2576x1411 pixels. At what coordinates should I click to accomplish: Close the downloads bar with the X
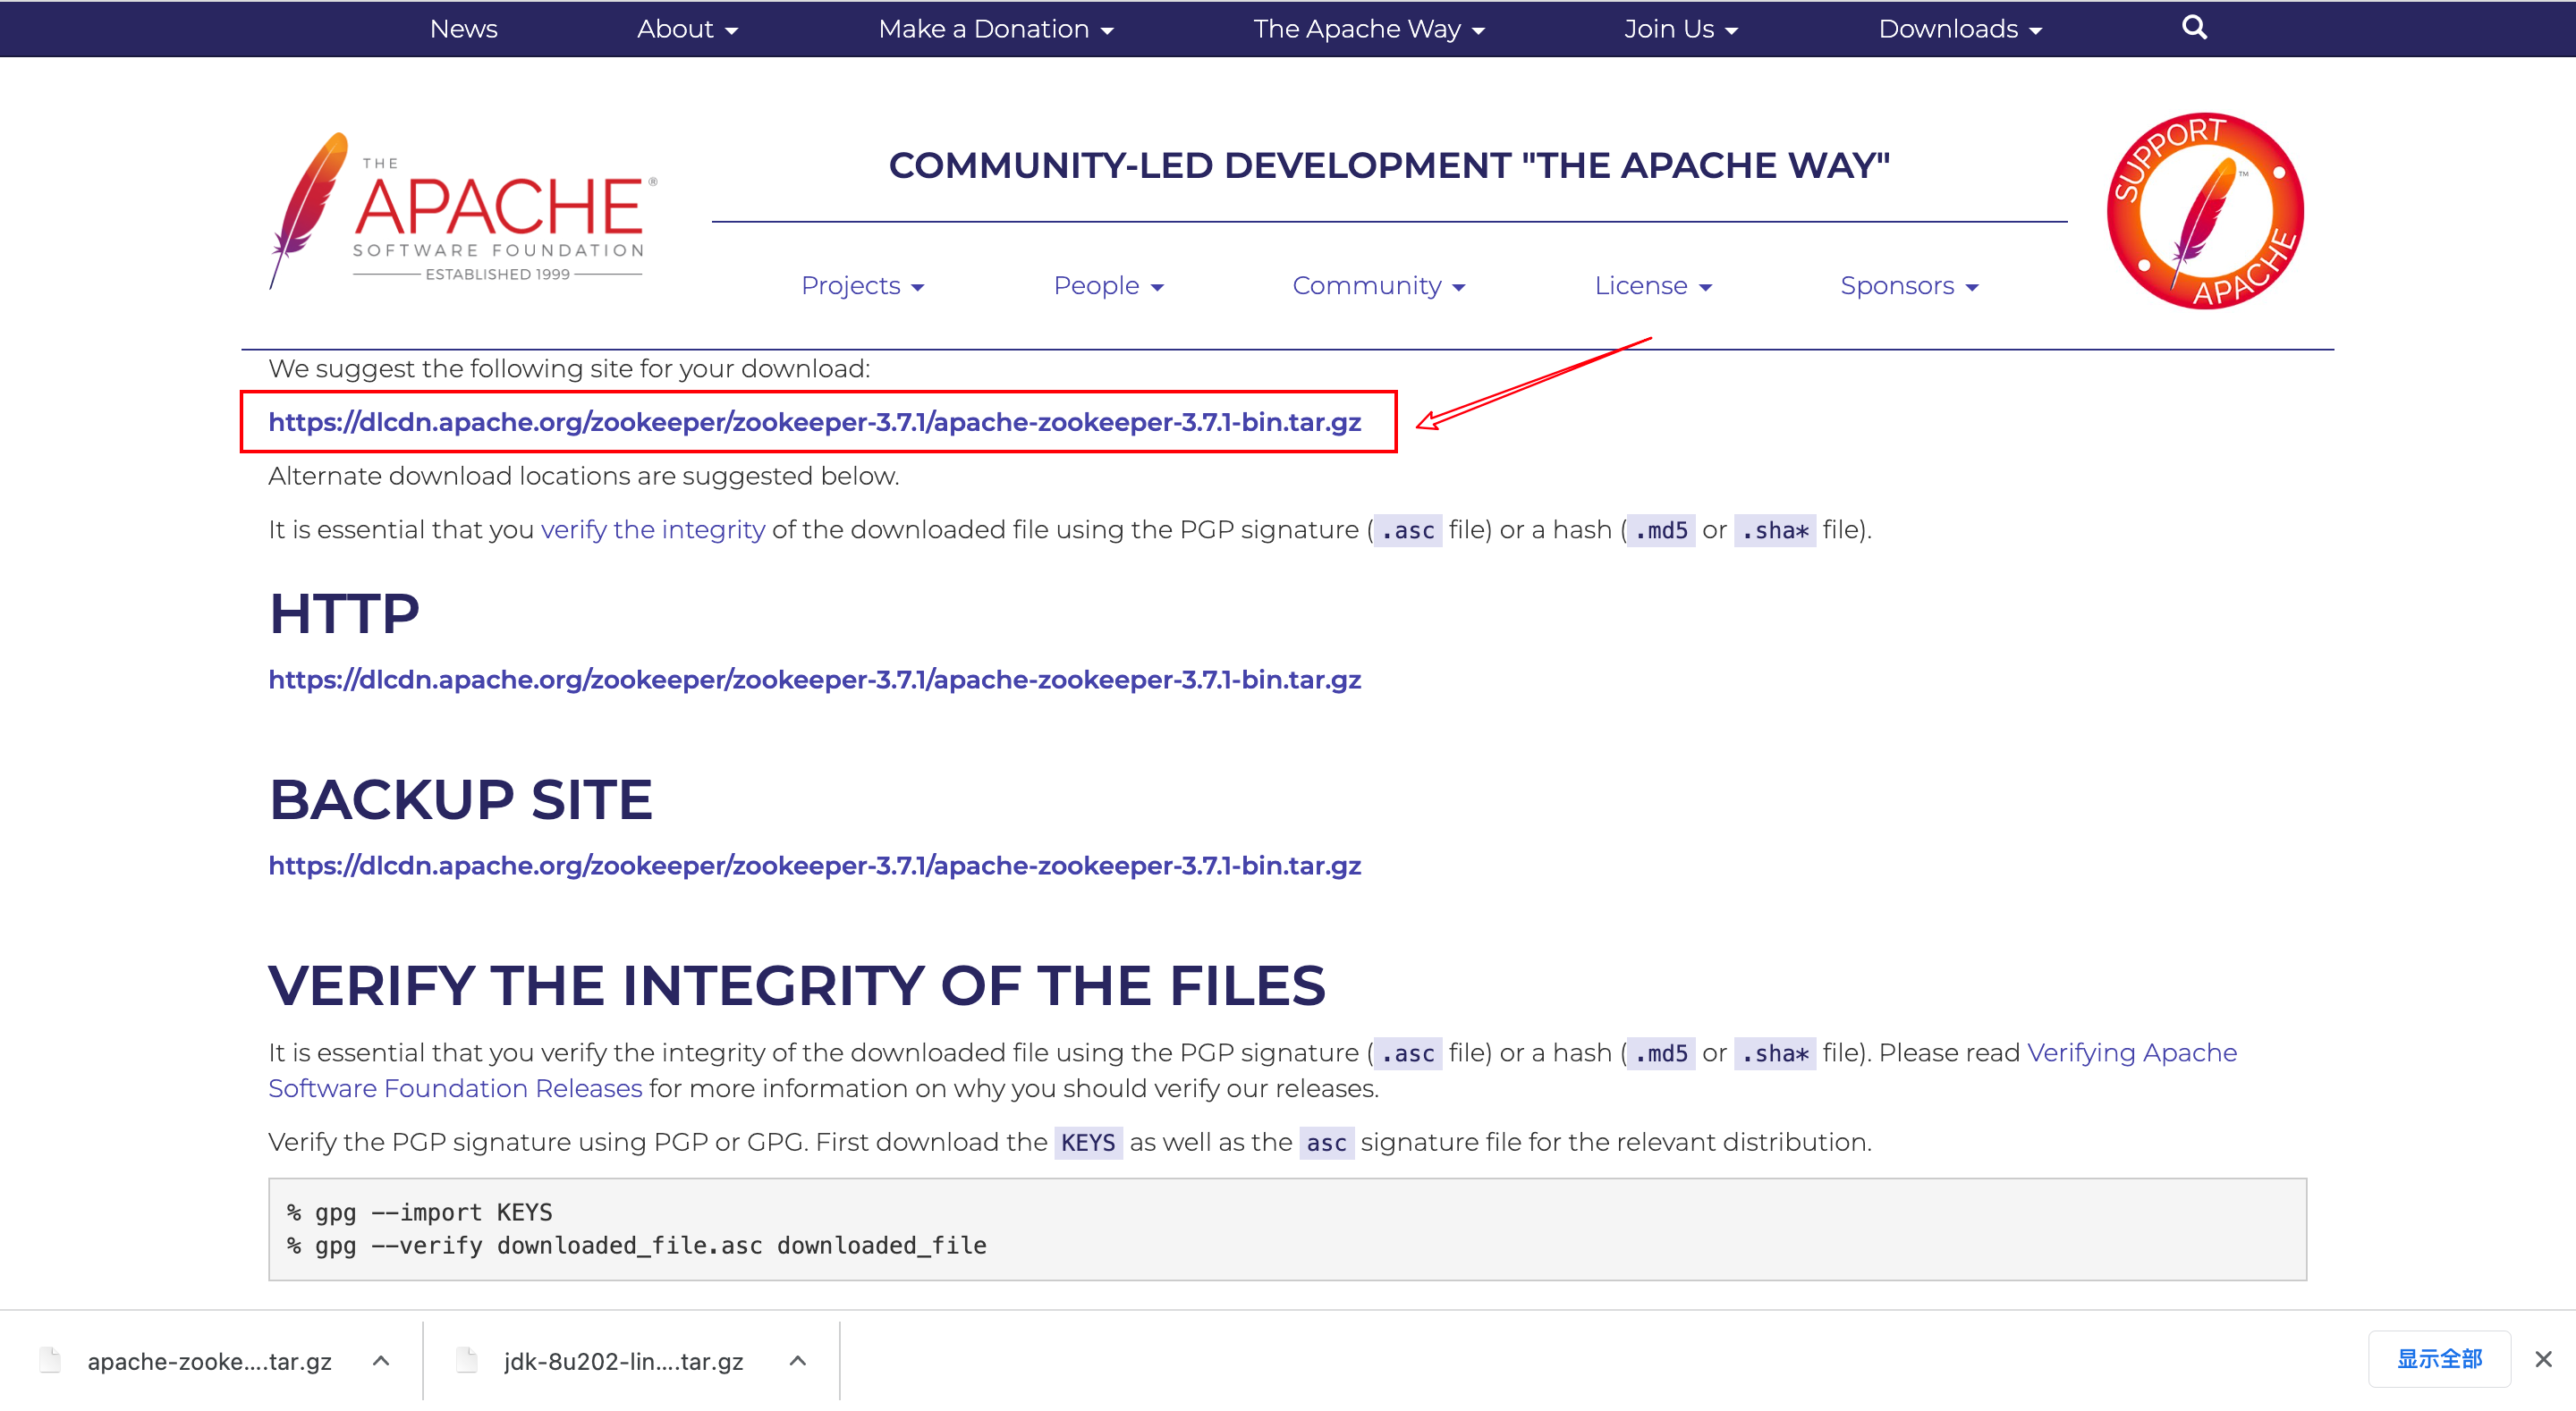pos(2543,1359)
